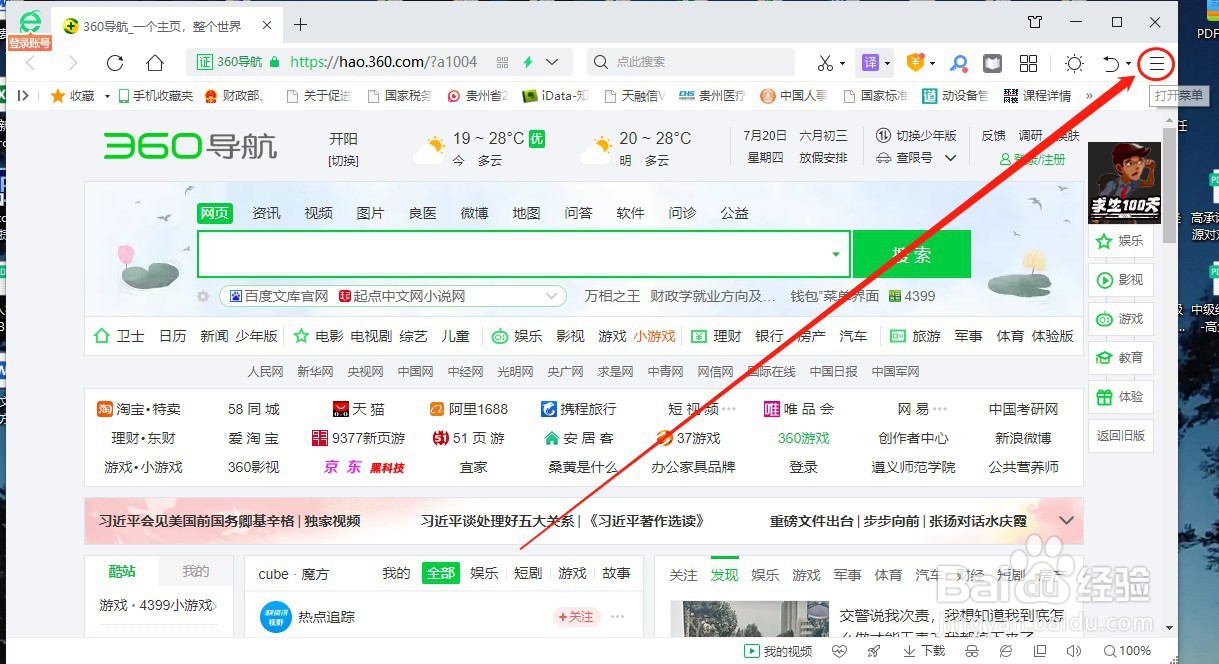This screenshot has height=664, width=1219.
Task: Select the 视频 search tab
Action: pos(319,213)
